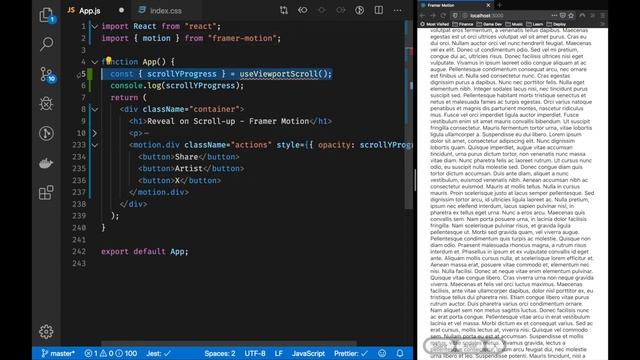Click the editor vertical scrollbar minimap
Screen dimensions: 640x360
(409, 114)
